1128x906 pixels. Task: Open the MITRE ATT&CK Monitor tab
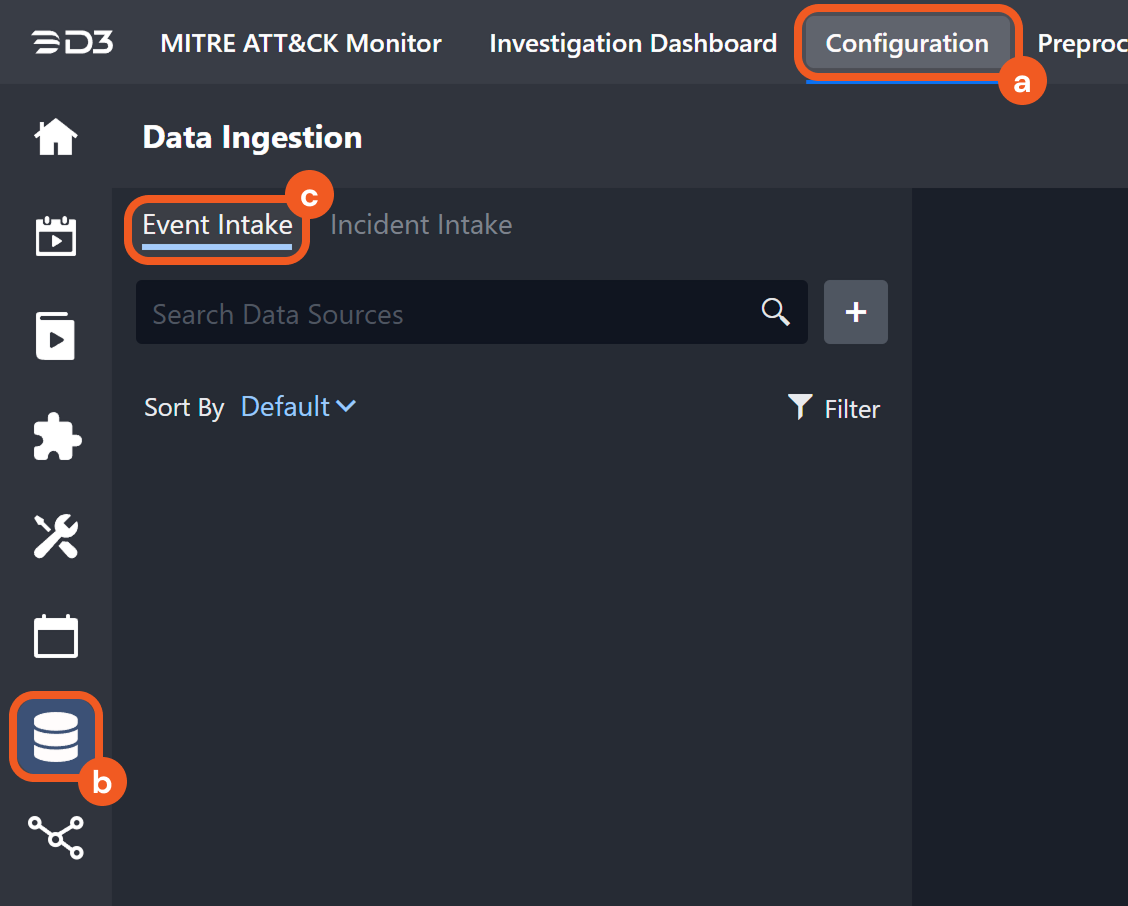click(301, 44)
